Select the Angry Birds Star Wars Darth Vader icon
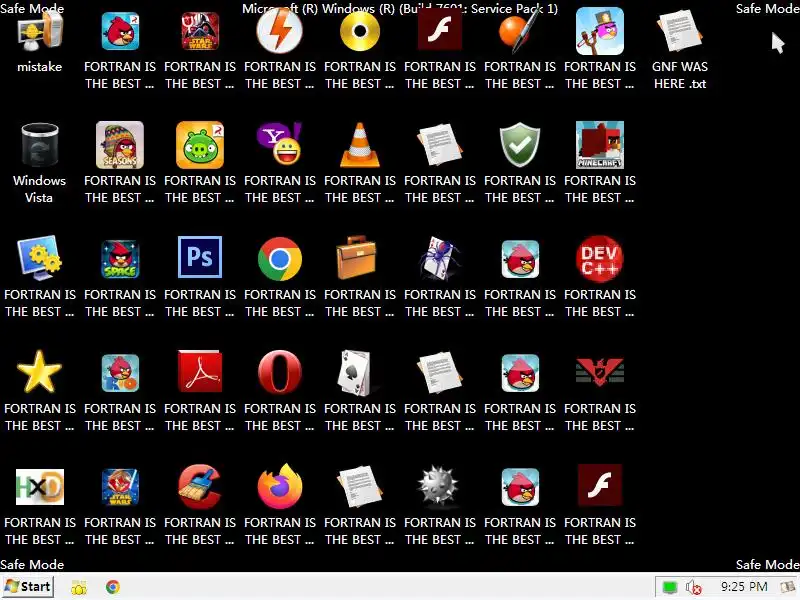Viewport: 800px width, 600px height. 200,32
